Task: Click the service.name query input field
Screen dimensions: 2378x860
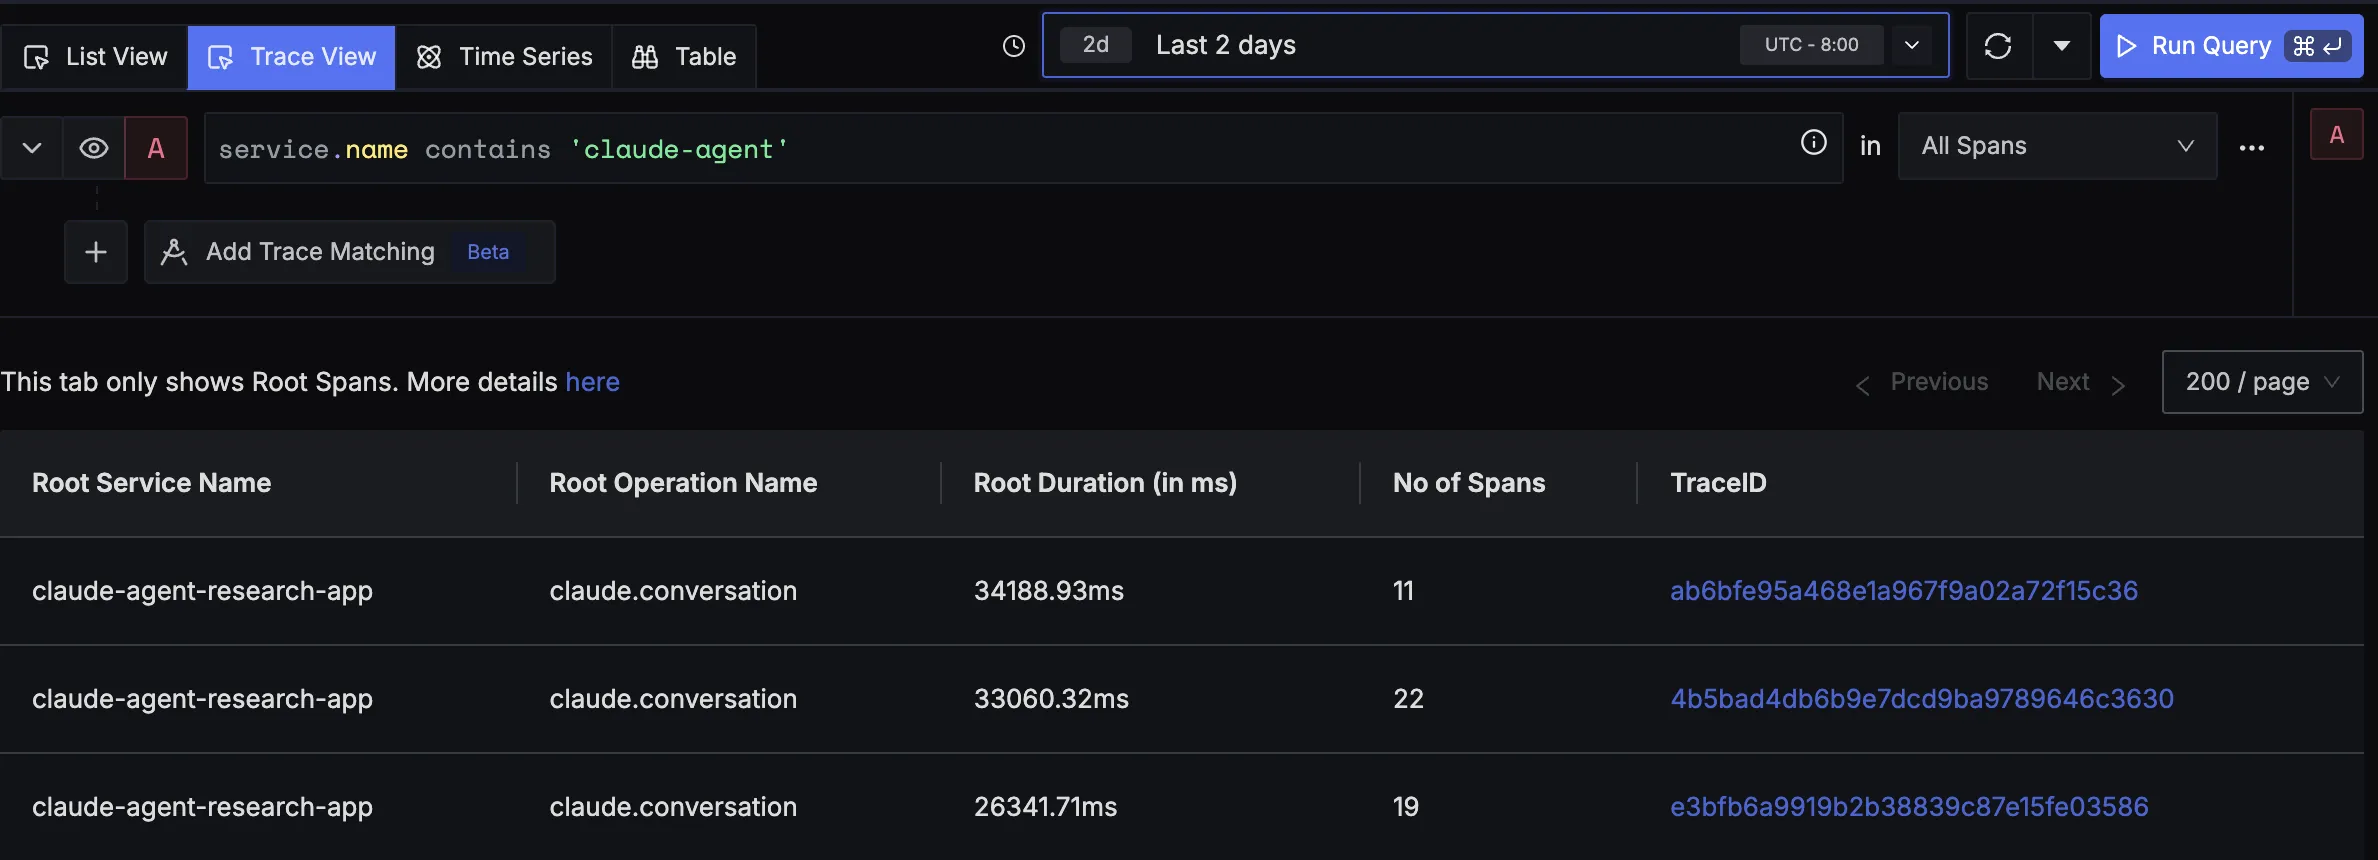Action: (x=1000, y=149)
